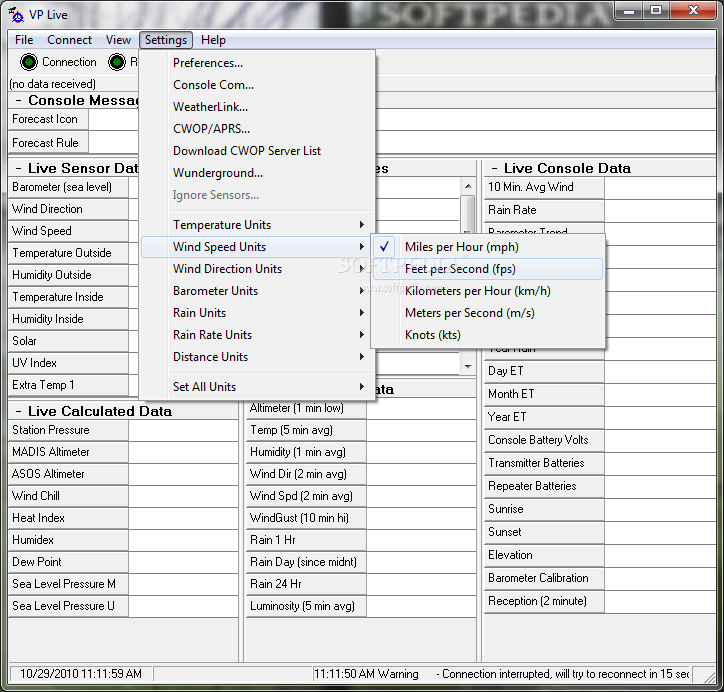Click the Station Pressure label
724x692 pixels.
(68, 430)
